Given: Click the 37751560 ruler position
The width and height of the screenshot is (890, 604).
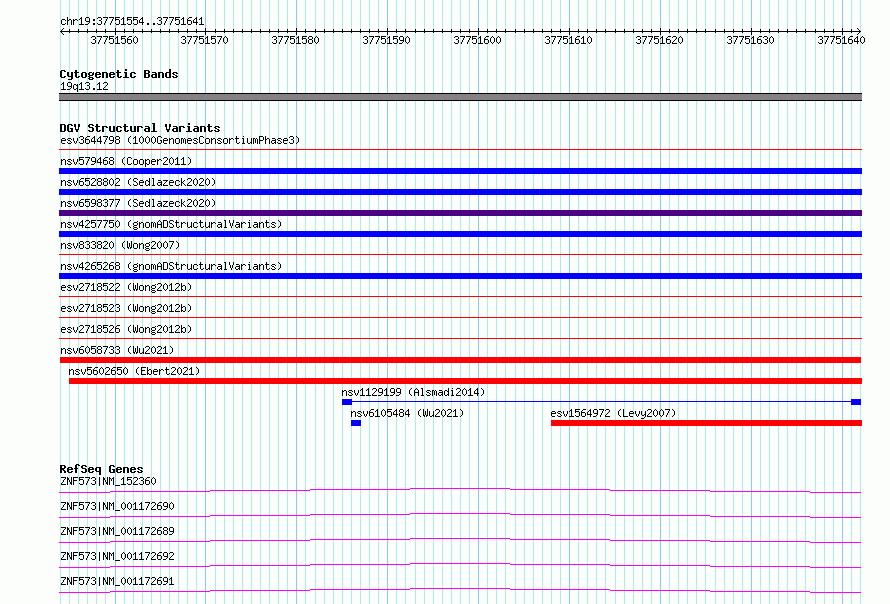Looking at the screenshot, I should tap(114, 40).
